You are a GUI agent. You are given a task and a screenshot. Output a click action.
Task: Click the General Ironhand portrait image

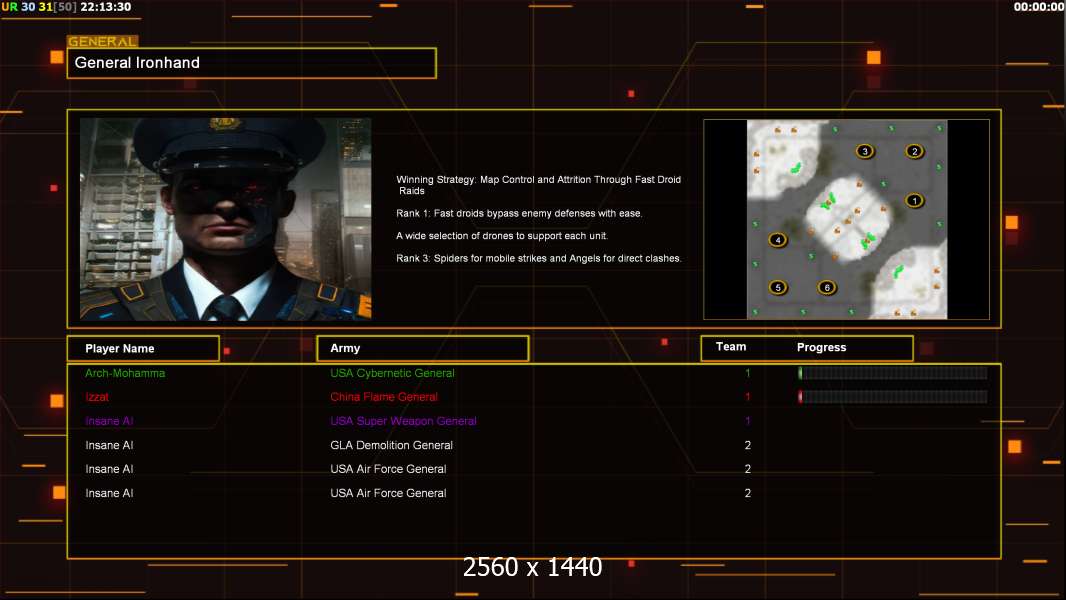226,219
